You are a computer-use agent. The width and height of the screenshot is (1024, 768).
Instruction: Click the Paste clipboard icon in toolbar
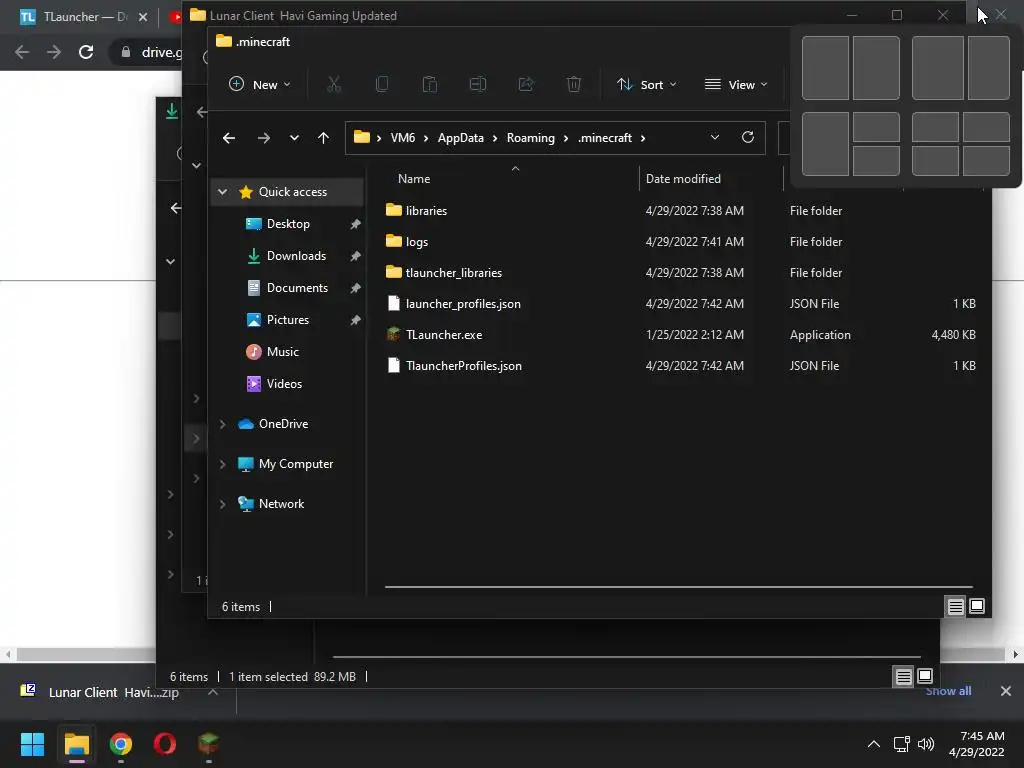click(x=430, y=84)
